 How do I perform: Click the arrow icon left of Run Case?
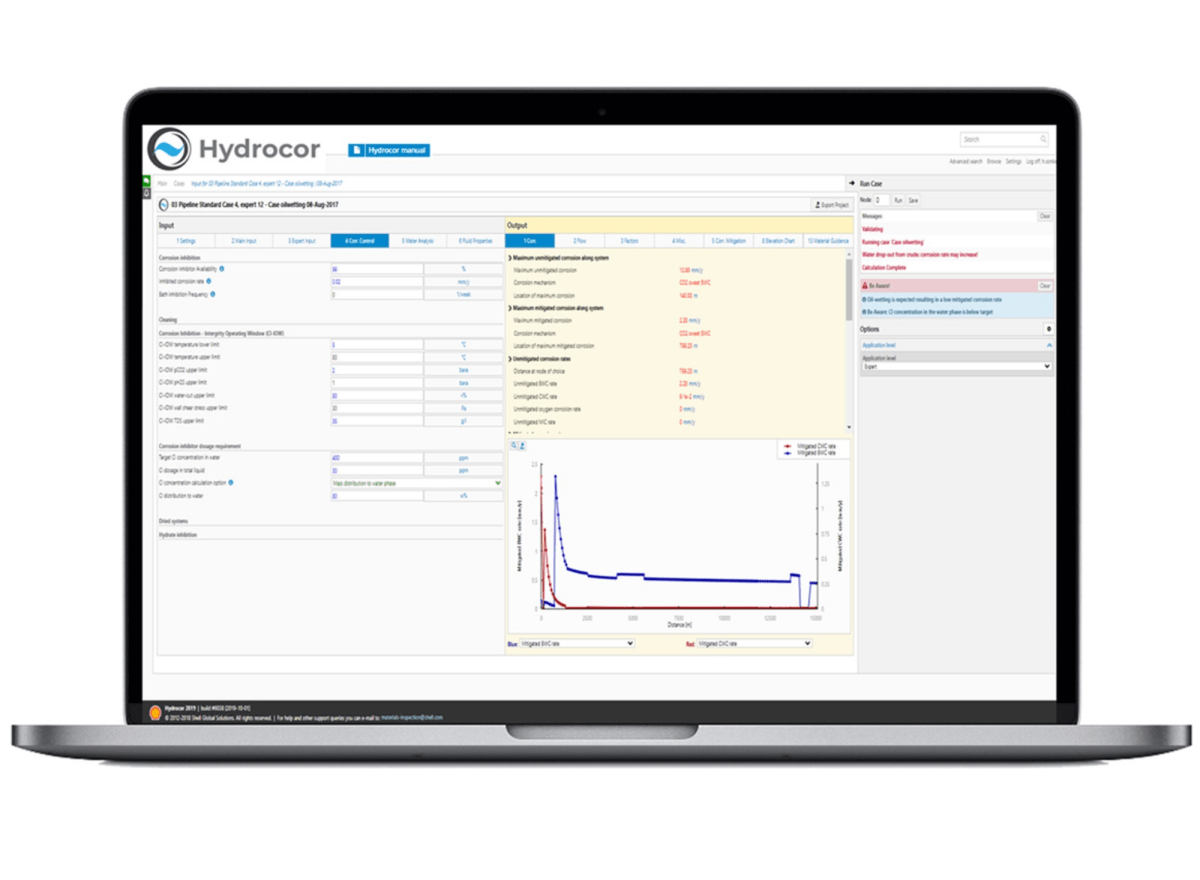tap(853, 184)
